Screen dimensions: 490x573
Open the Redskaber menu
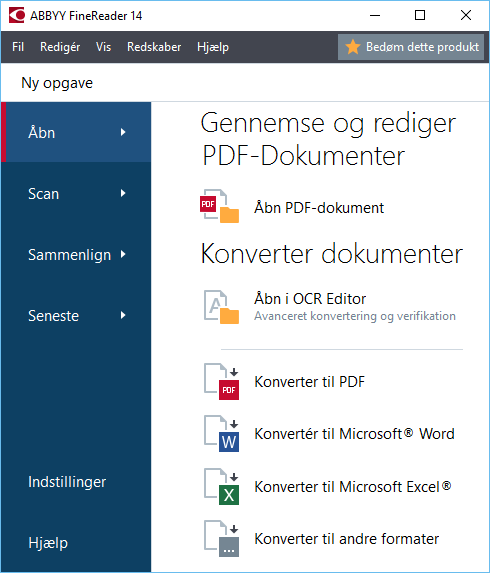click(154, 47)
